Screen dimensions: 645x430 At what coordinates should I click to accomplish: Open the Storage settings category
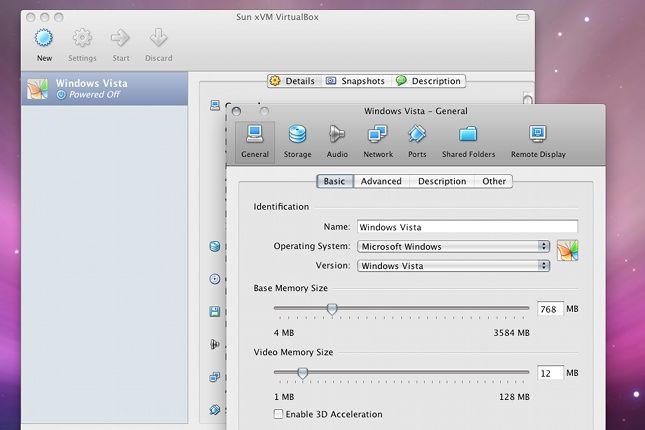[297, 142]
